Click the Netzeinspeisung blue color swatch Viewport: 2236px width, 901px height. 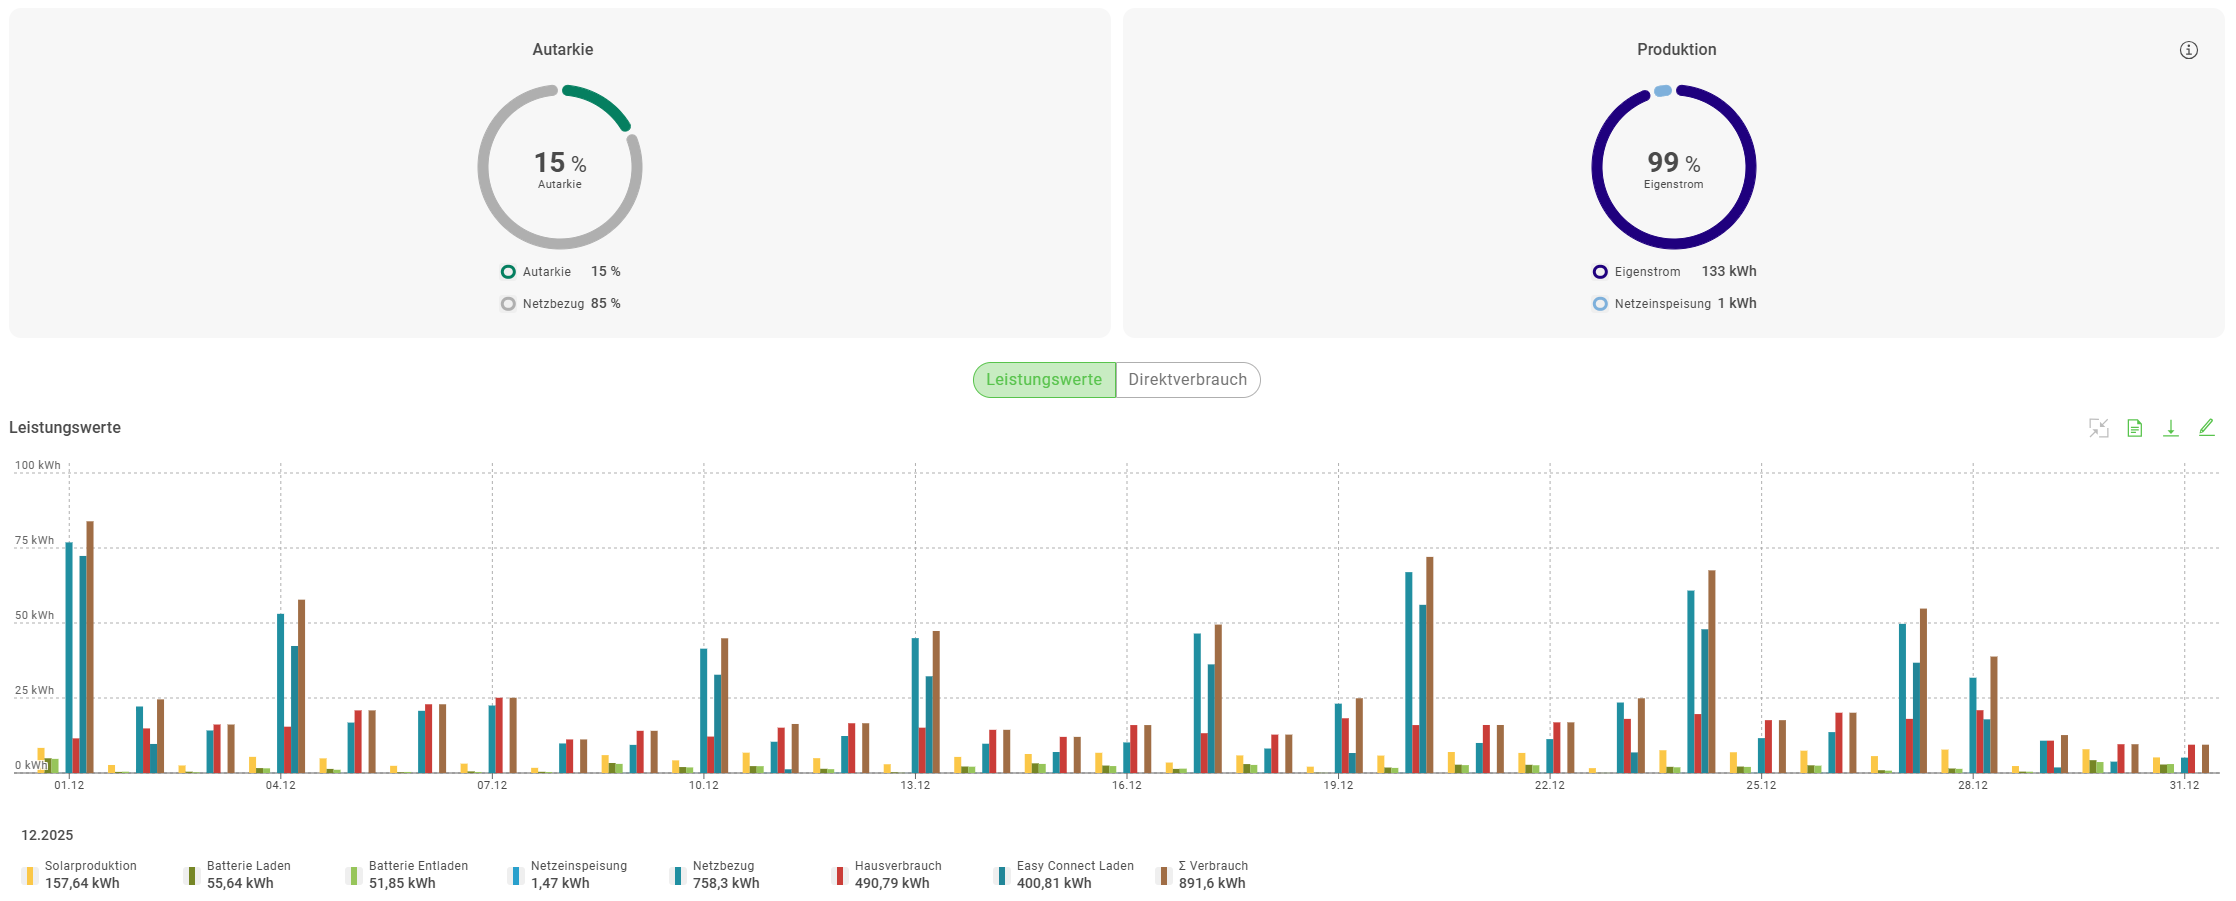tap(516, 876)
